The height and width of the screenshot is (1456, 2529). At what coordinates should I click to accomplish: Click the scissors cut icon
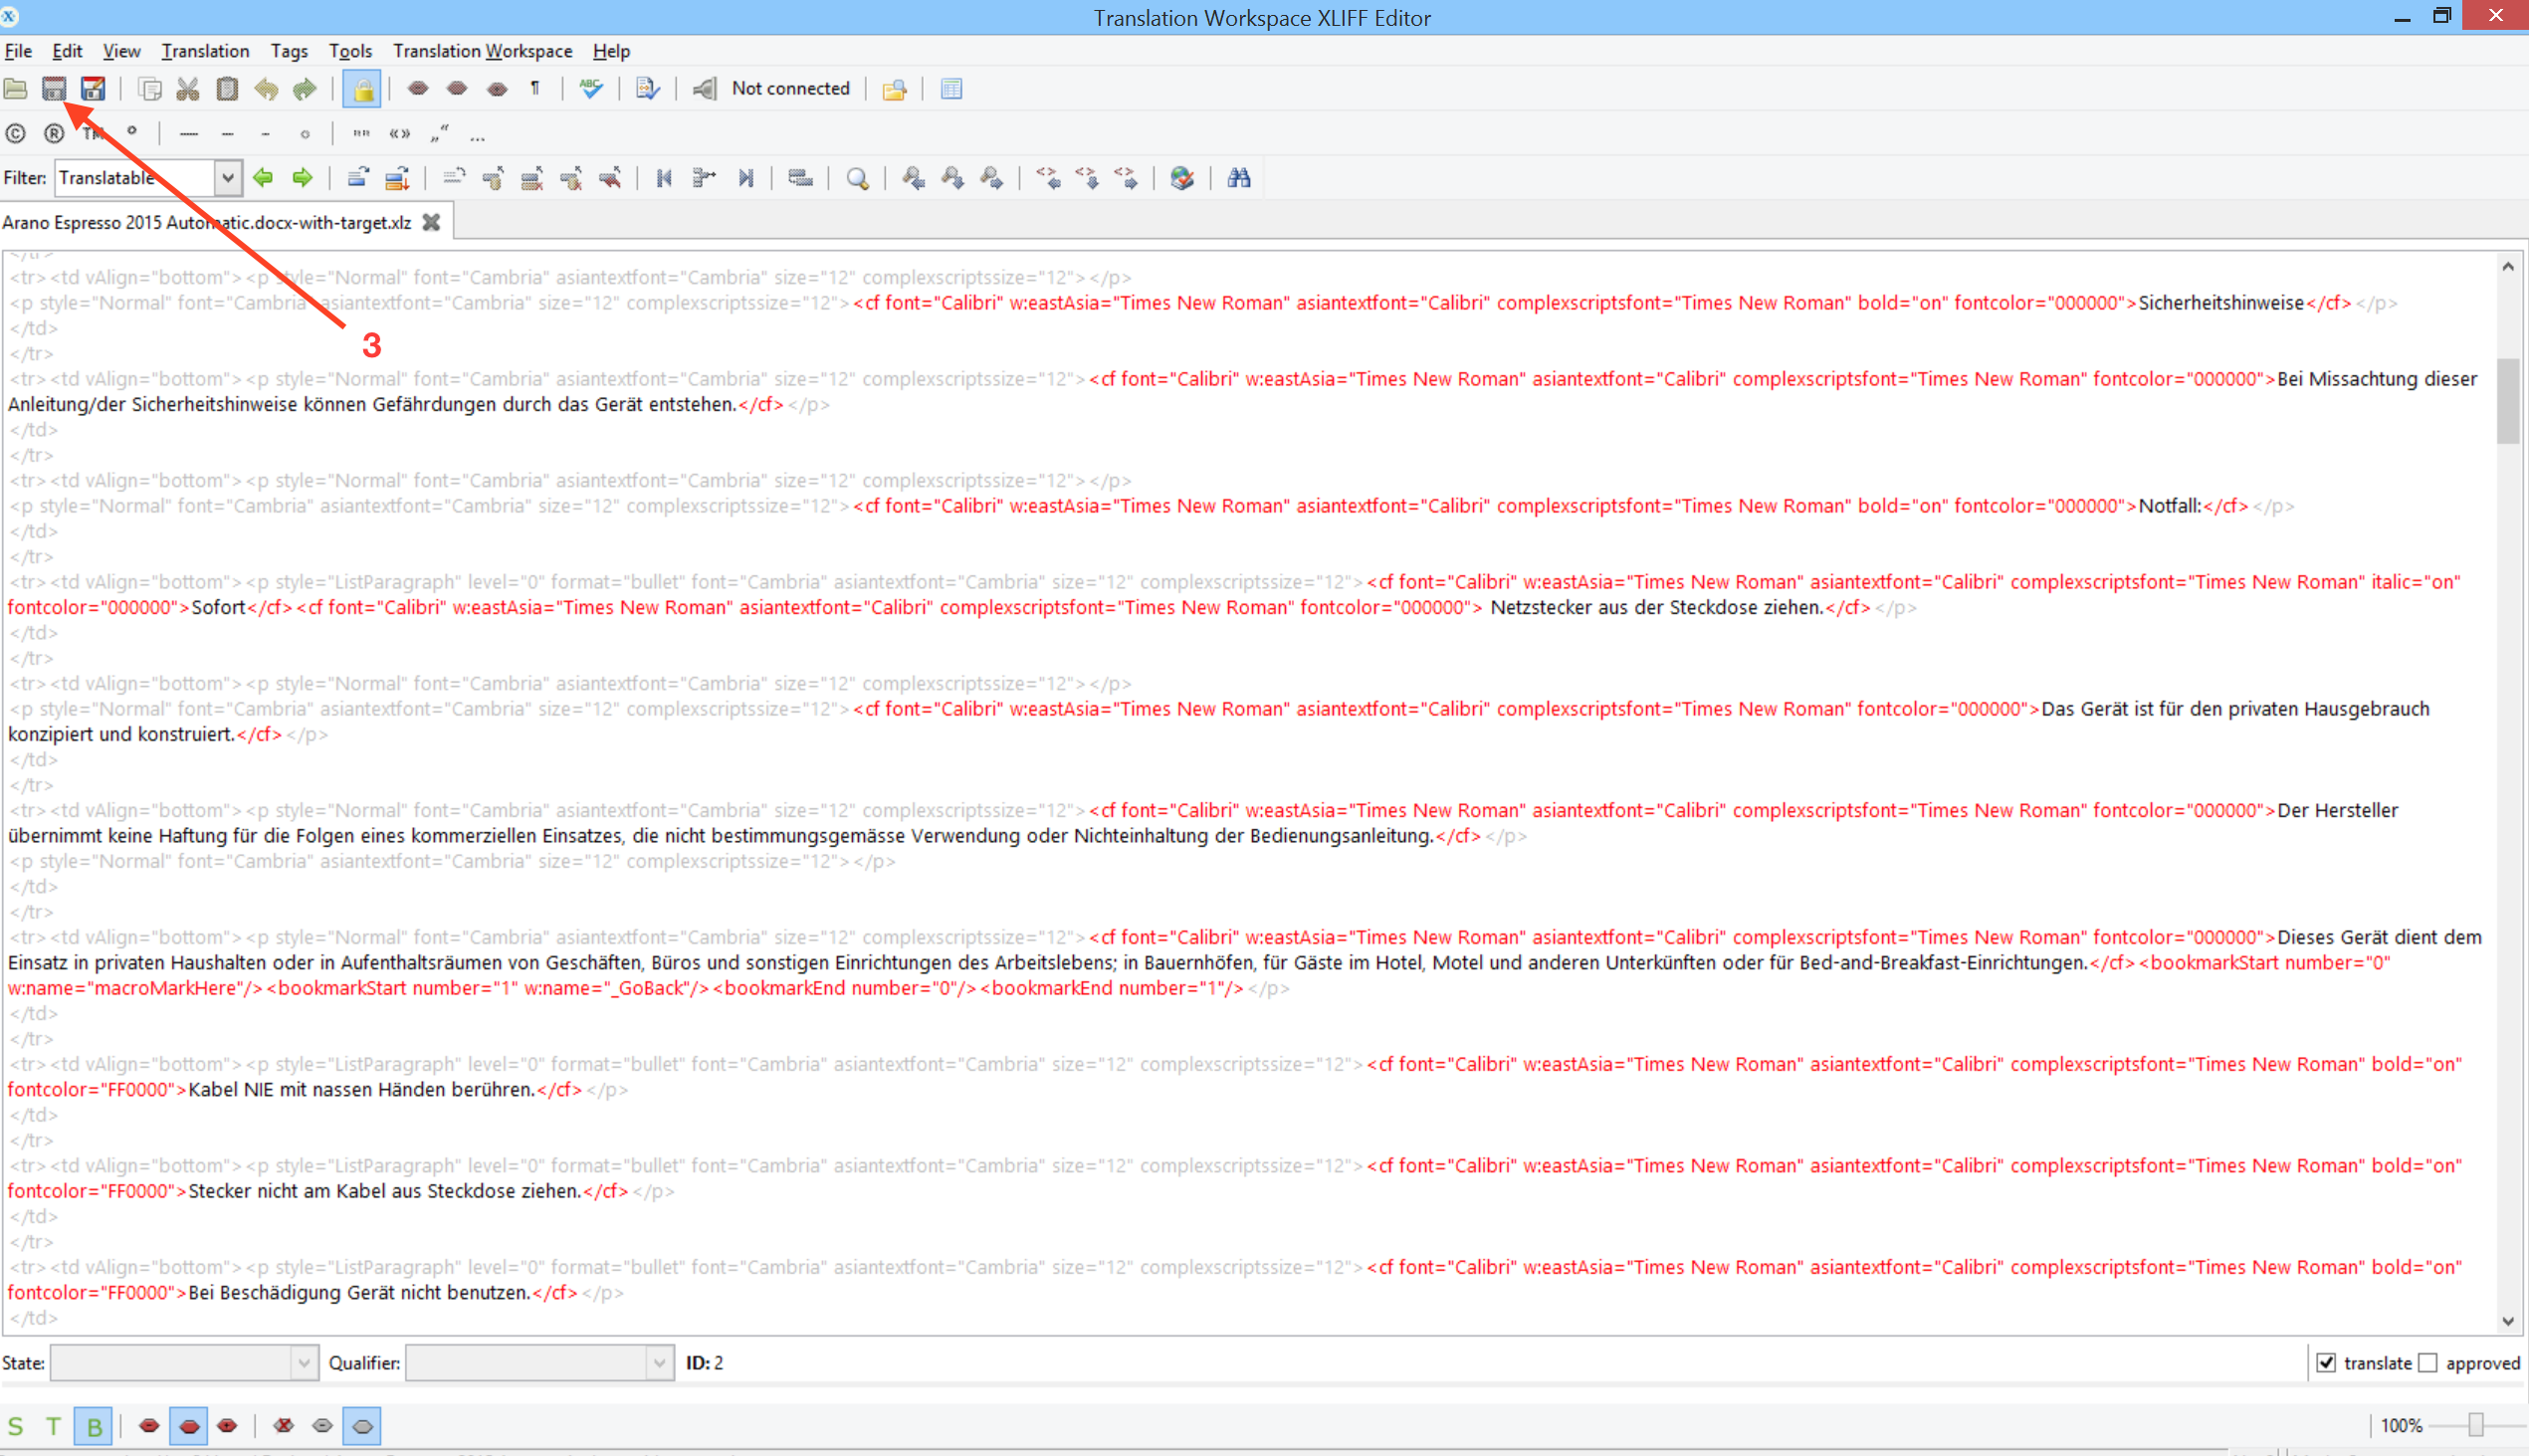[x=187, y=89]
